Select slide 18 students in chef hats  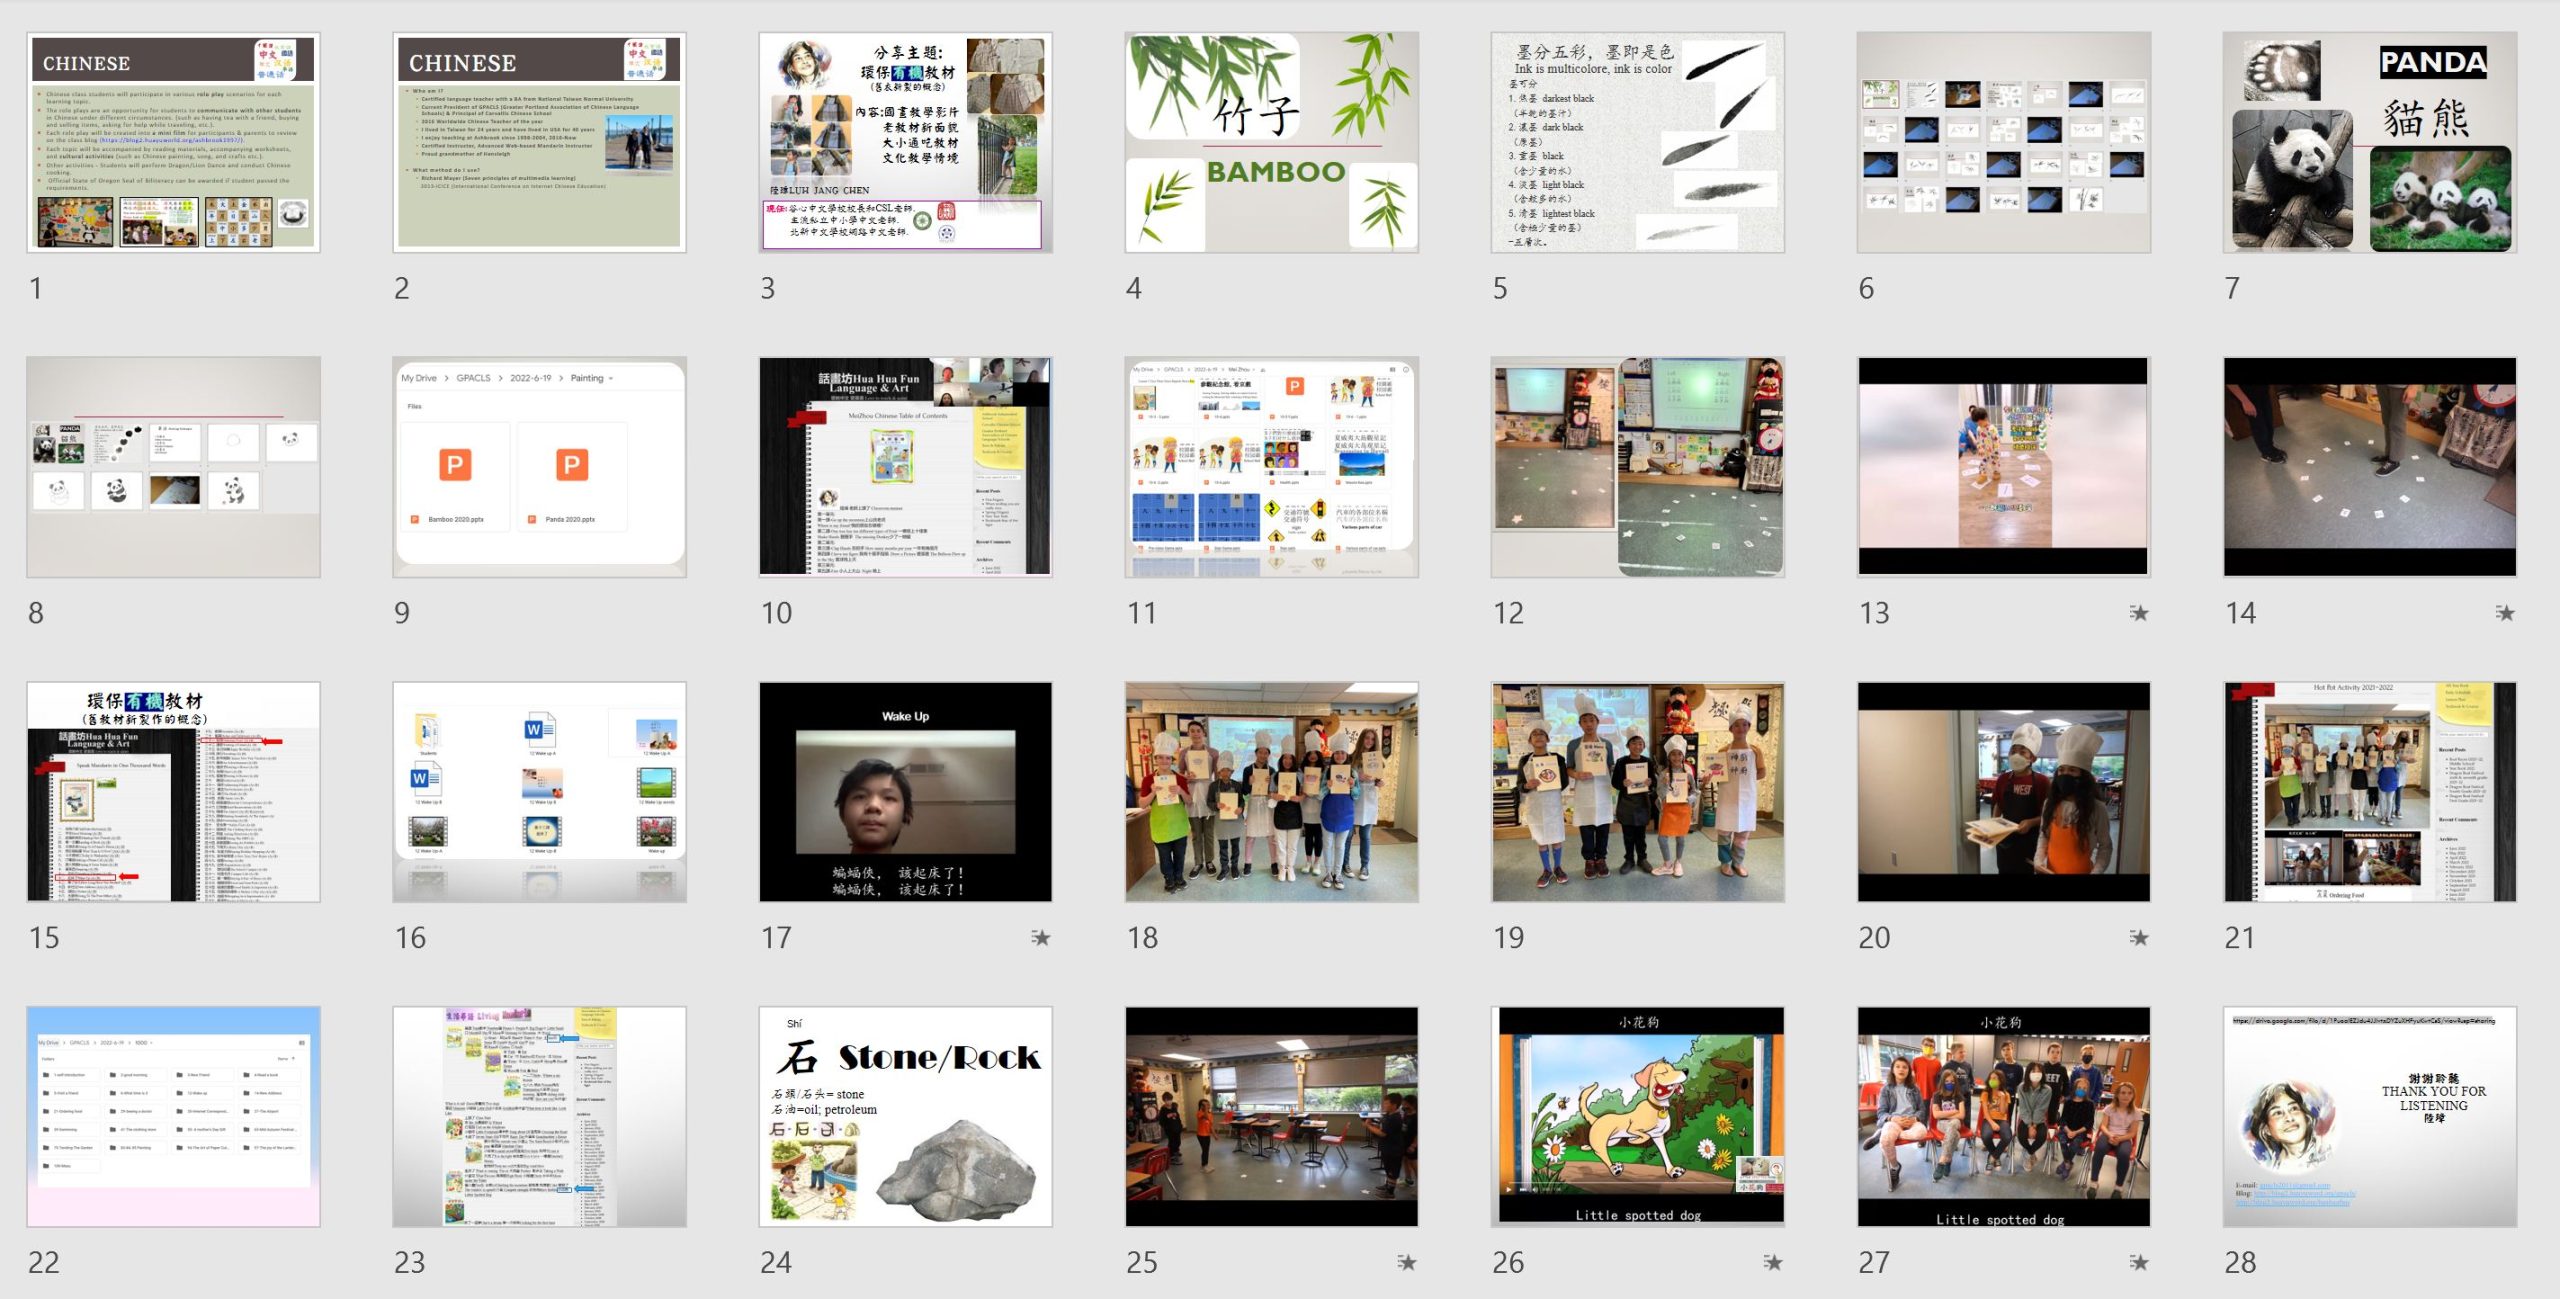1271,792
